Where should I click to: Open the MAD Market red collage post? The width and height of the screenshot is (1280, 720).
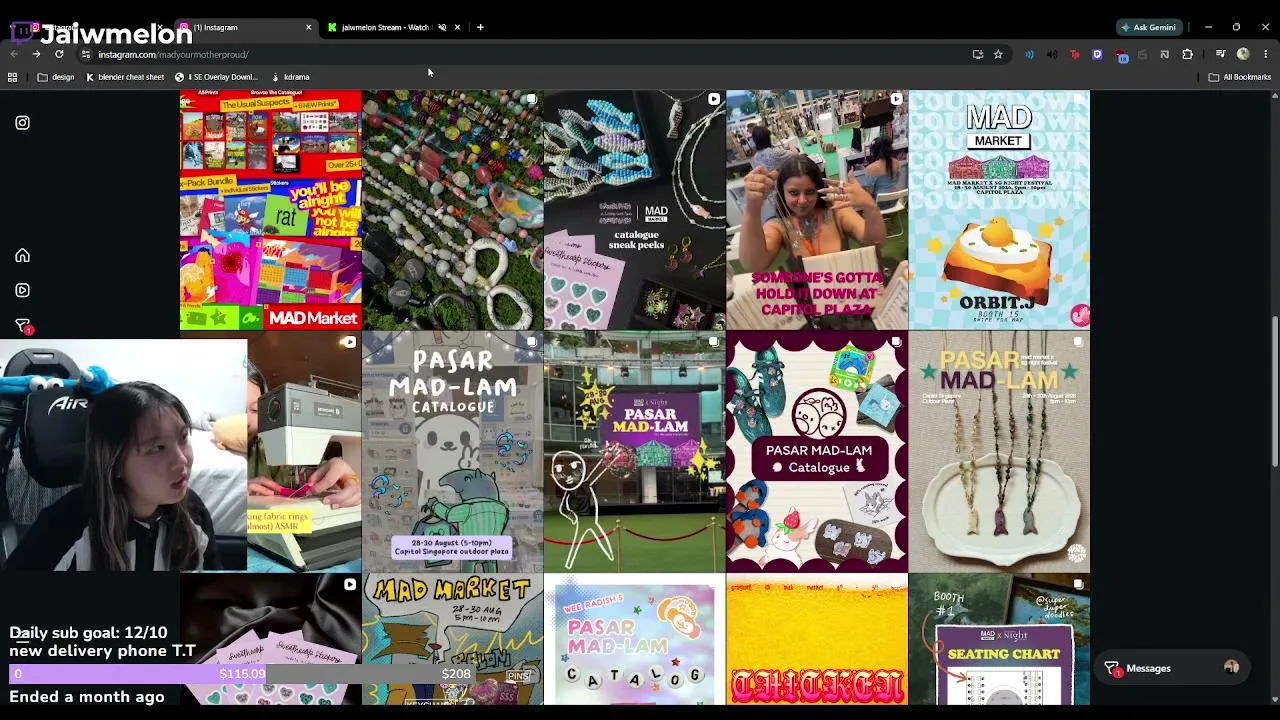click(x=270, y=210)
